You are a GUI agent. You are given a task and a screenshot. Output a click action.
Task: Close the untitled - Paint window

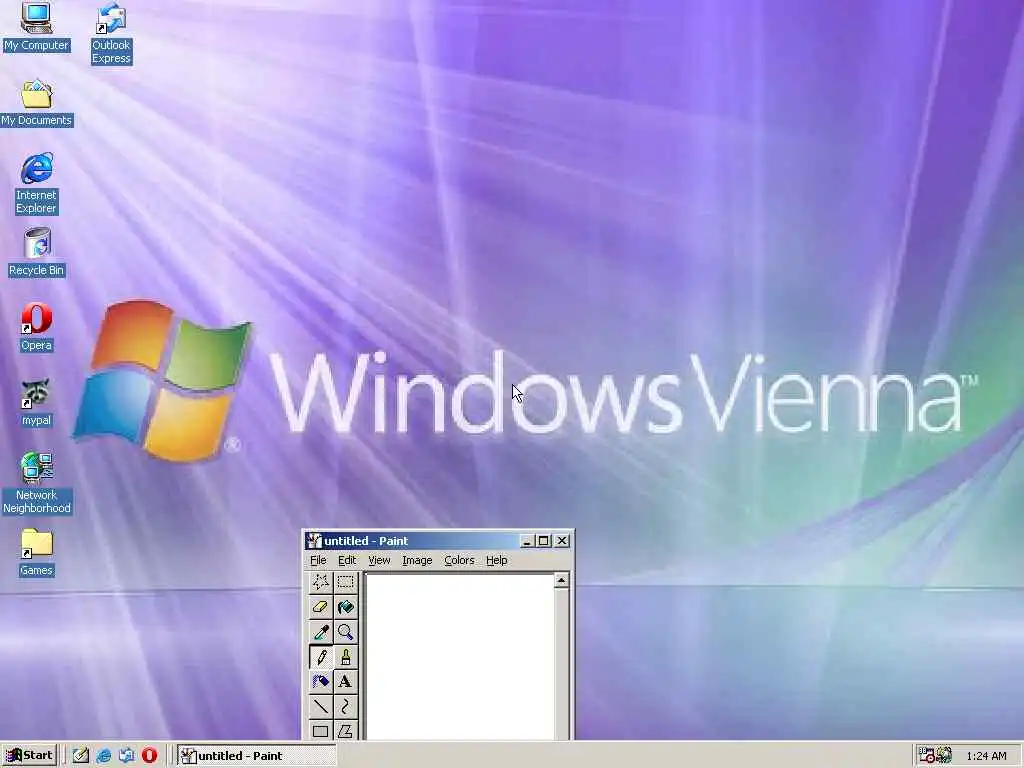(562, 541)
